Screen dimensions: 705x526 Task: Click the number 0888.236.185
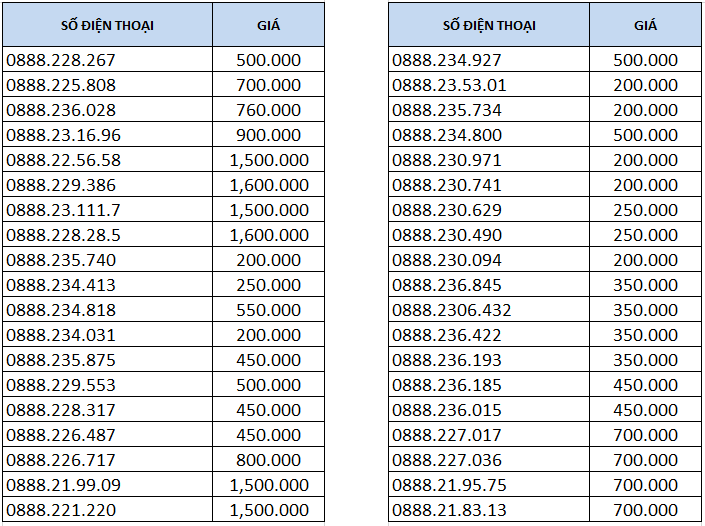(x=447, y=385)
